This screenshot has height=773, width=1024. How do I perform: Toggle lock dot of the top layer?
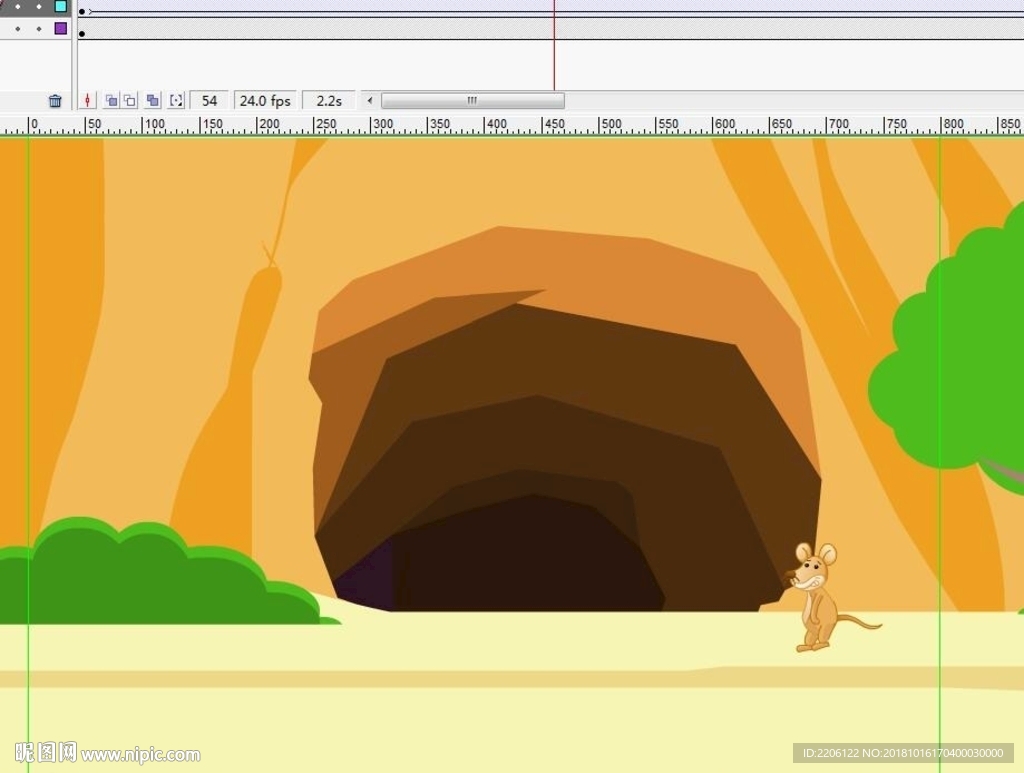(x=39, y=6)
